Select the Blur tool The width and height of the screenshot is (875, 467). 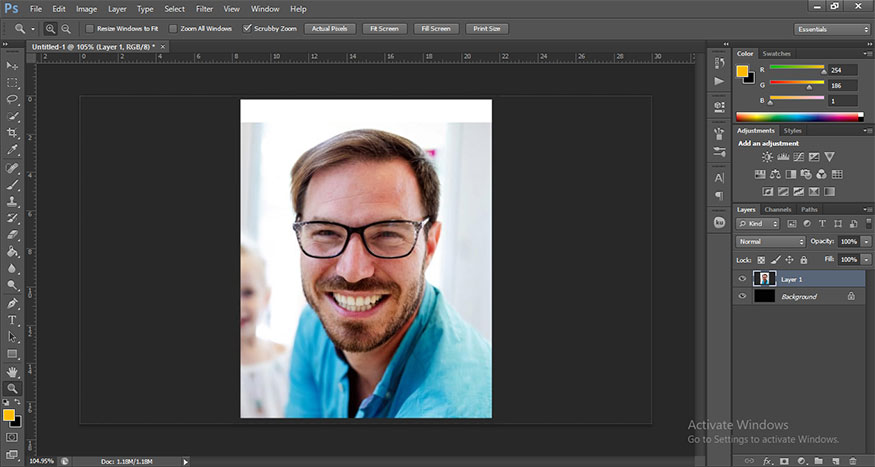[x=12, y=268]
